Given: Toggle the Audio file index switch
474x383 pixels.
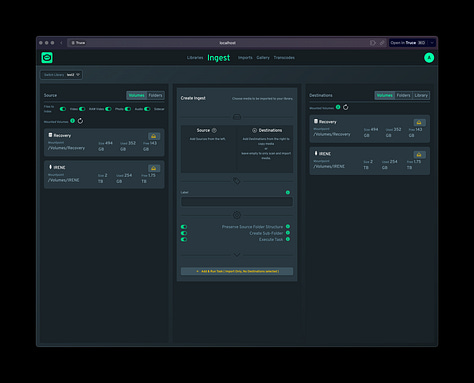Looking at the screenshot, I should click(x=128, y=109).
